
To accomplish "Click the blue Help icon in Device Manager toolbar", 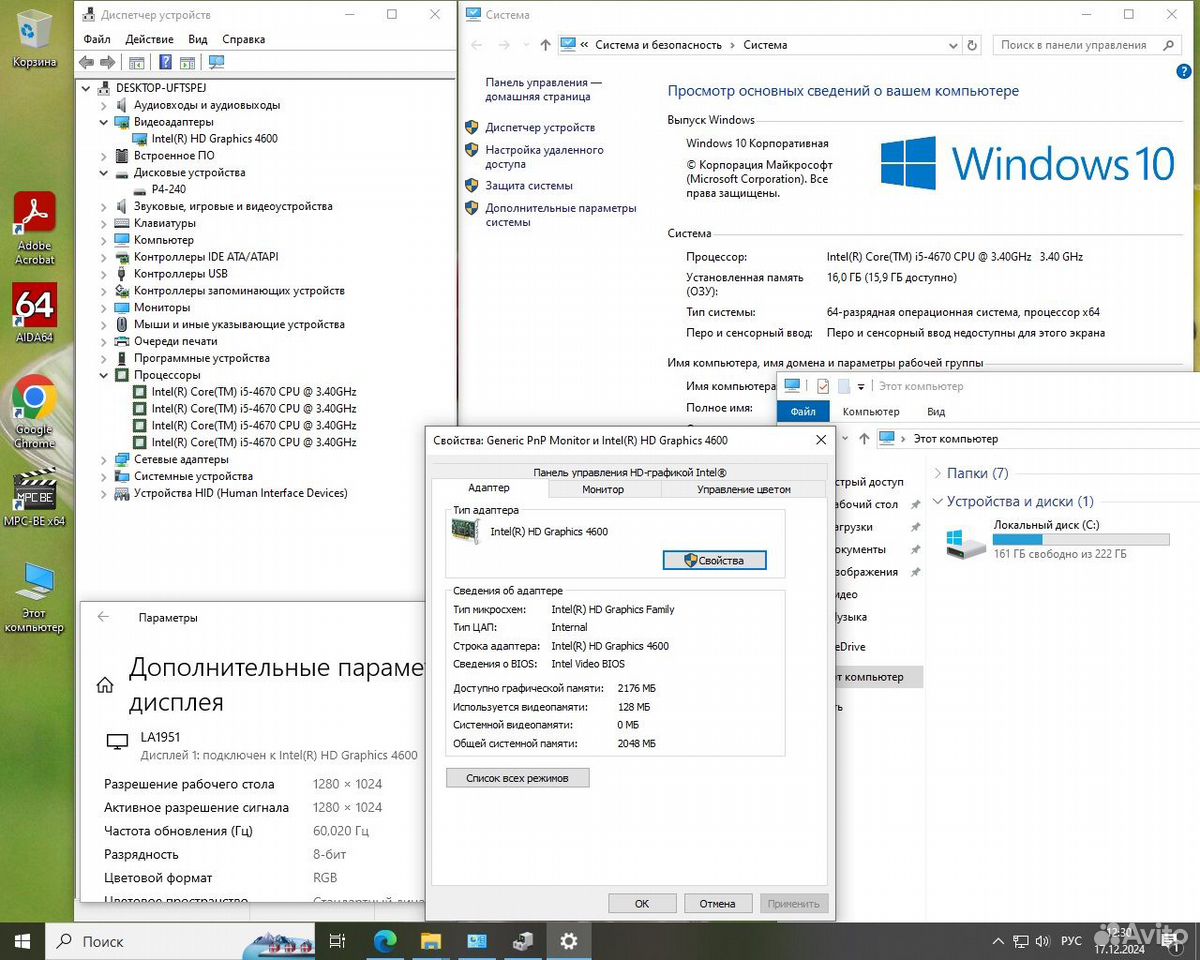I will (165, 62).
